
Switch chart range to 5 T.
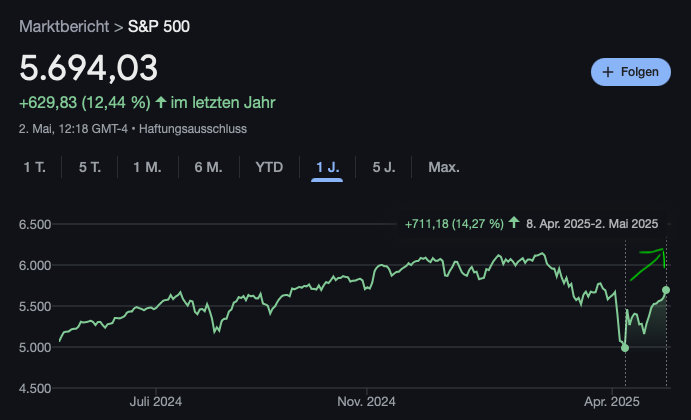[90, 167]
